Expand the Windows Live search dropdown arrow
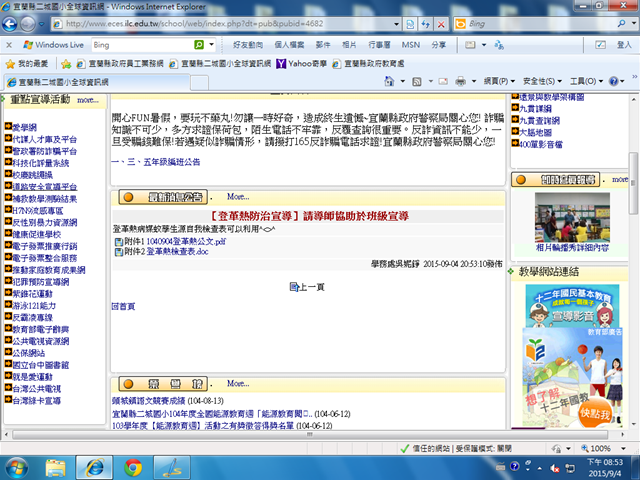This screenshot has height=480, width=640. click(x=211, y=44)
